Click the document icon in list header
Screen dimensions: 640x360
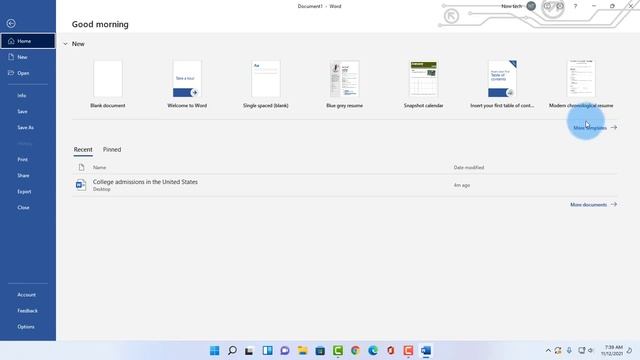[81, 167]
